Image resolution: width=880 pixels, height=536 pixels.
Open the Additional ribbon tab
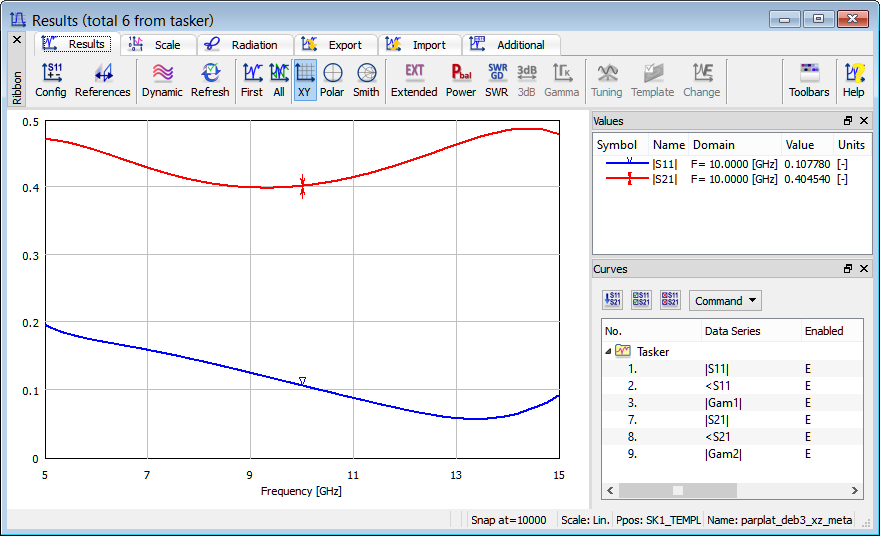point(510,45)
